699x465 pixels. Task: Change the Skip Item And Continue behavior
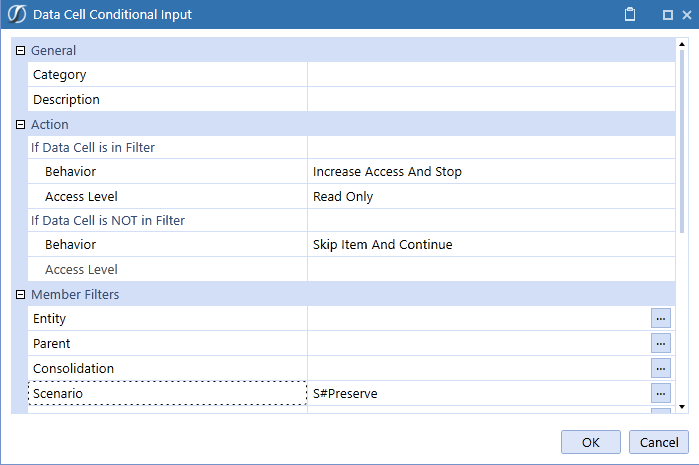(x=490, y=245)
